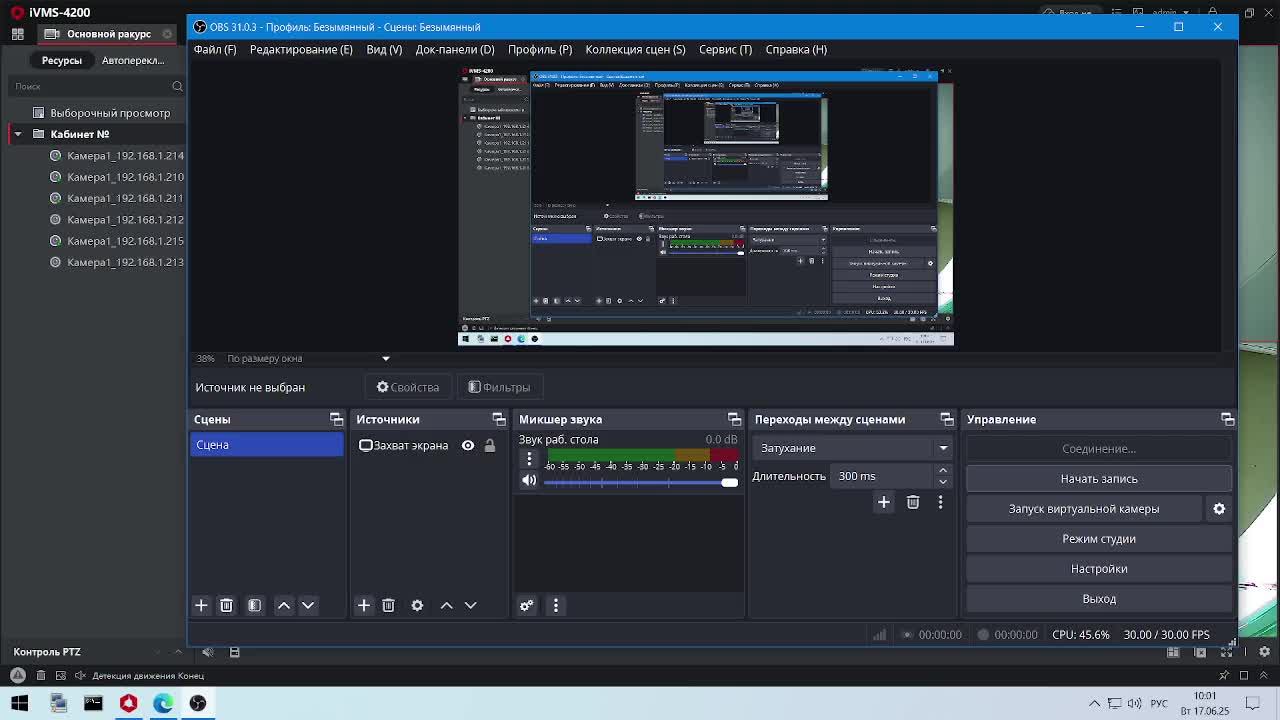Decrease the transition duration with the down arrow

pyautogui.click(x=942, y=482)
